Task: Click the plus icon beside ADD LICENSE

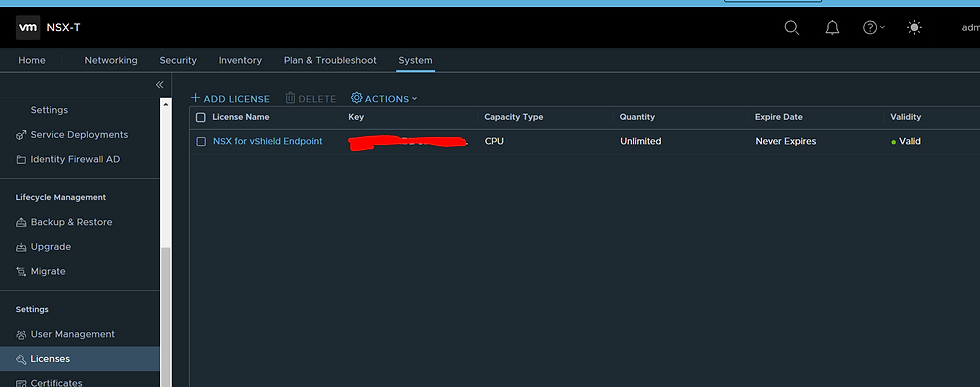Action: (195, 98)
